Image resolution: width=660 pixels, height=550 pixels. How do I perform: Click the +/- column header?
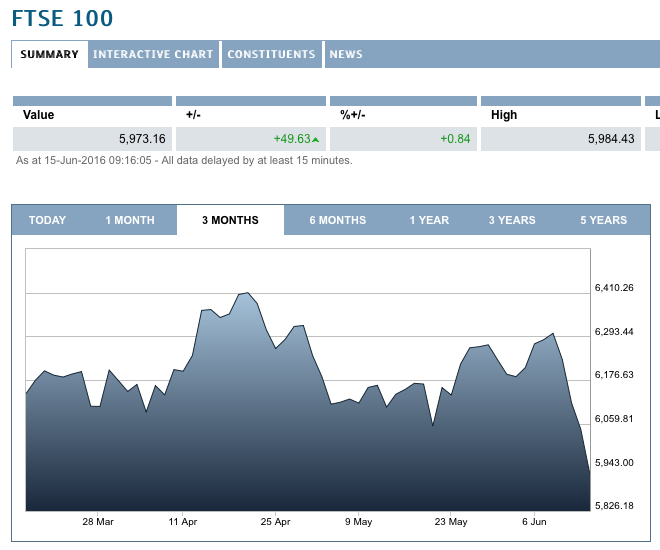coord(193,115)
